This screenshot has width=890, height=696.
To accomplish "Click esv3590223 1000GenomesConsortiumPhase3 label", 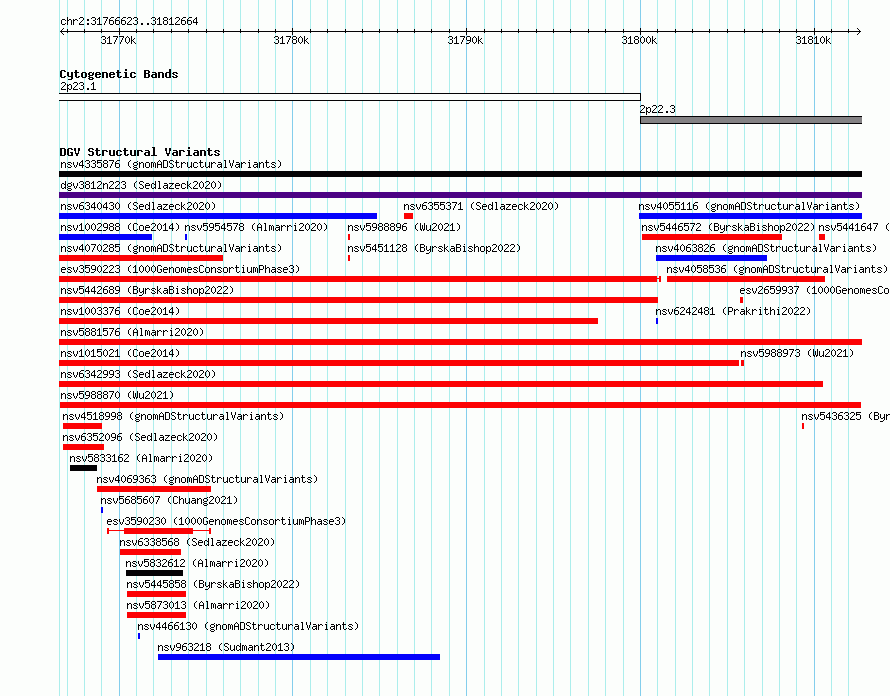I will pyautogui.click(x=180, y=269).
